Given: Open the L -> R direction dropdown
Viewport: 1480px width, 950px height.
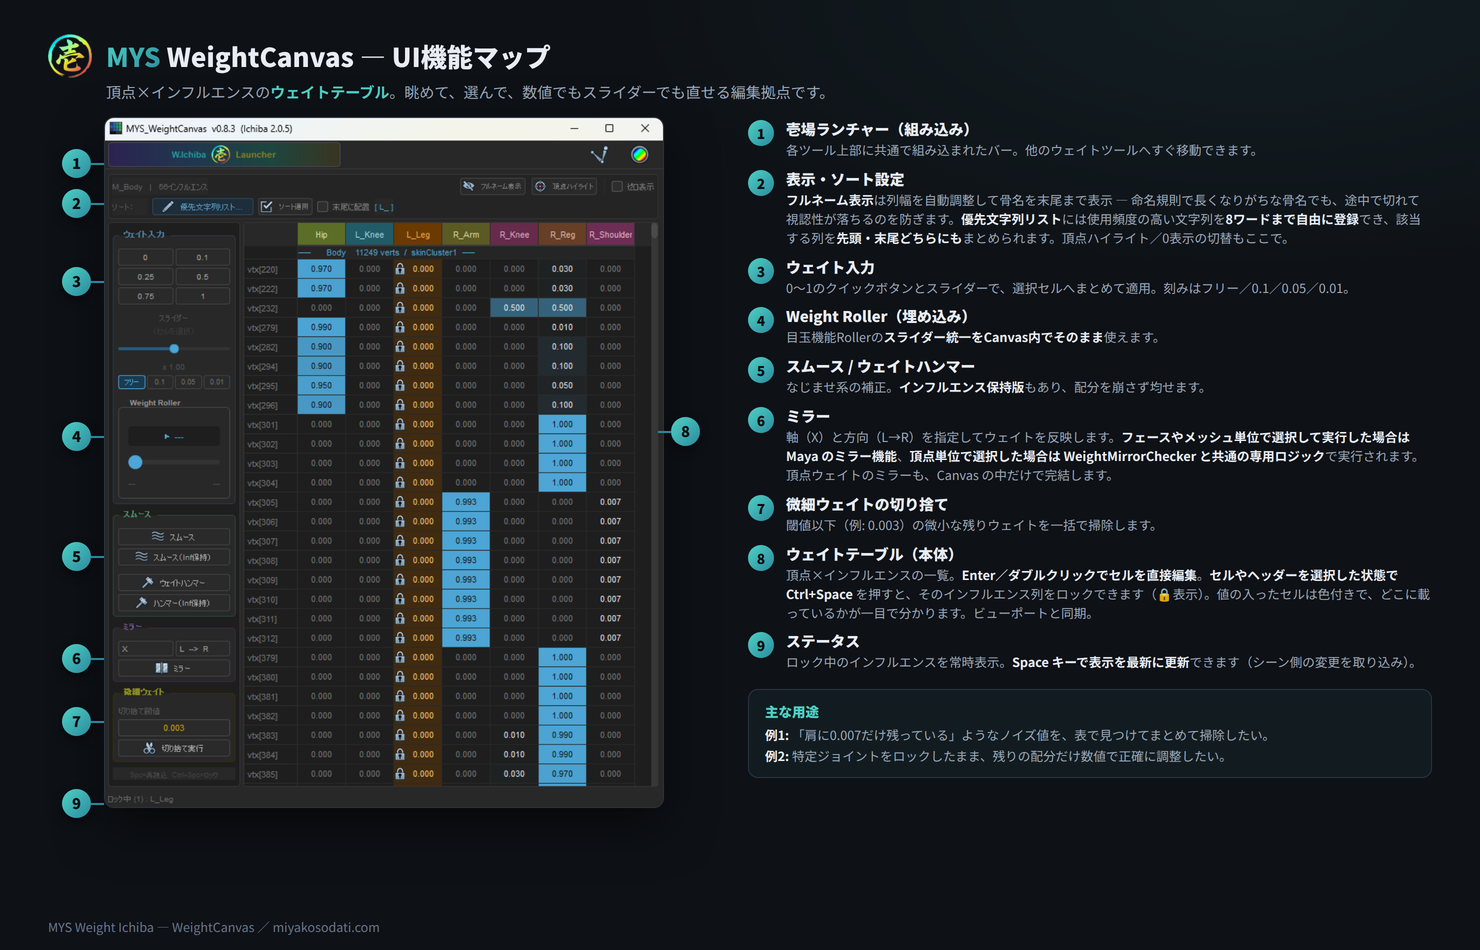Looking at the screenshot, I should (x=203, y=648).
